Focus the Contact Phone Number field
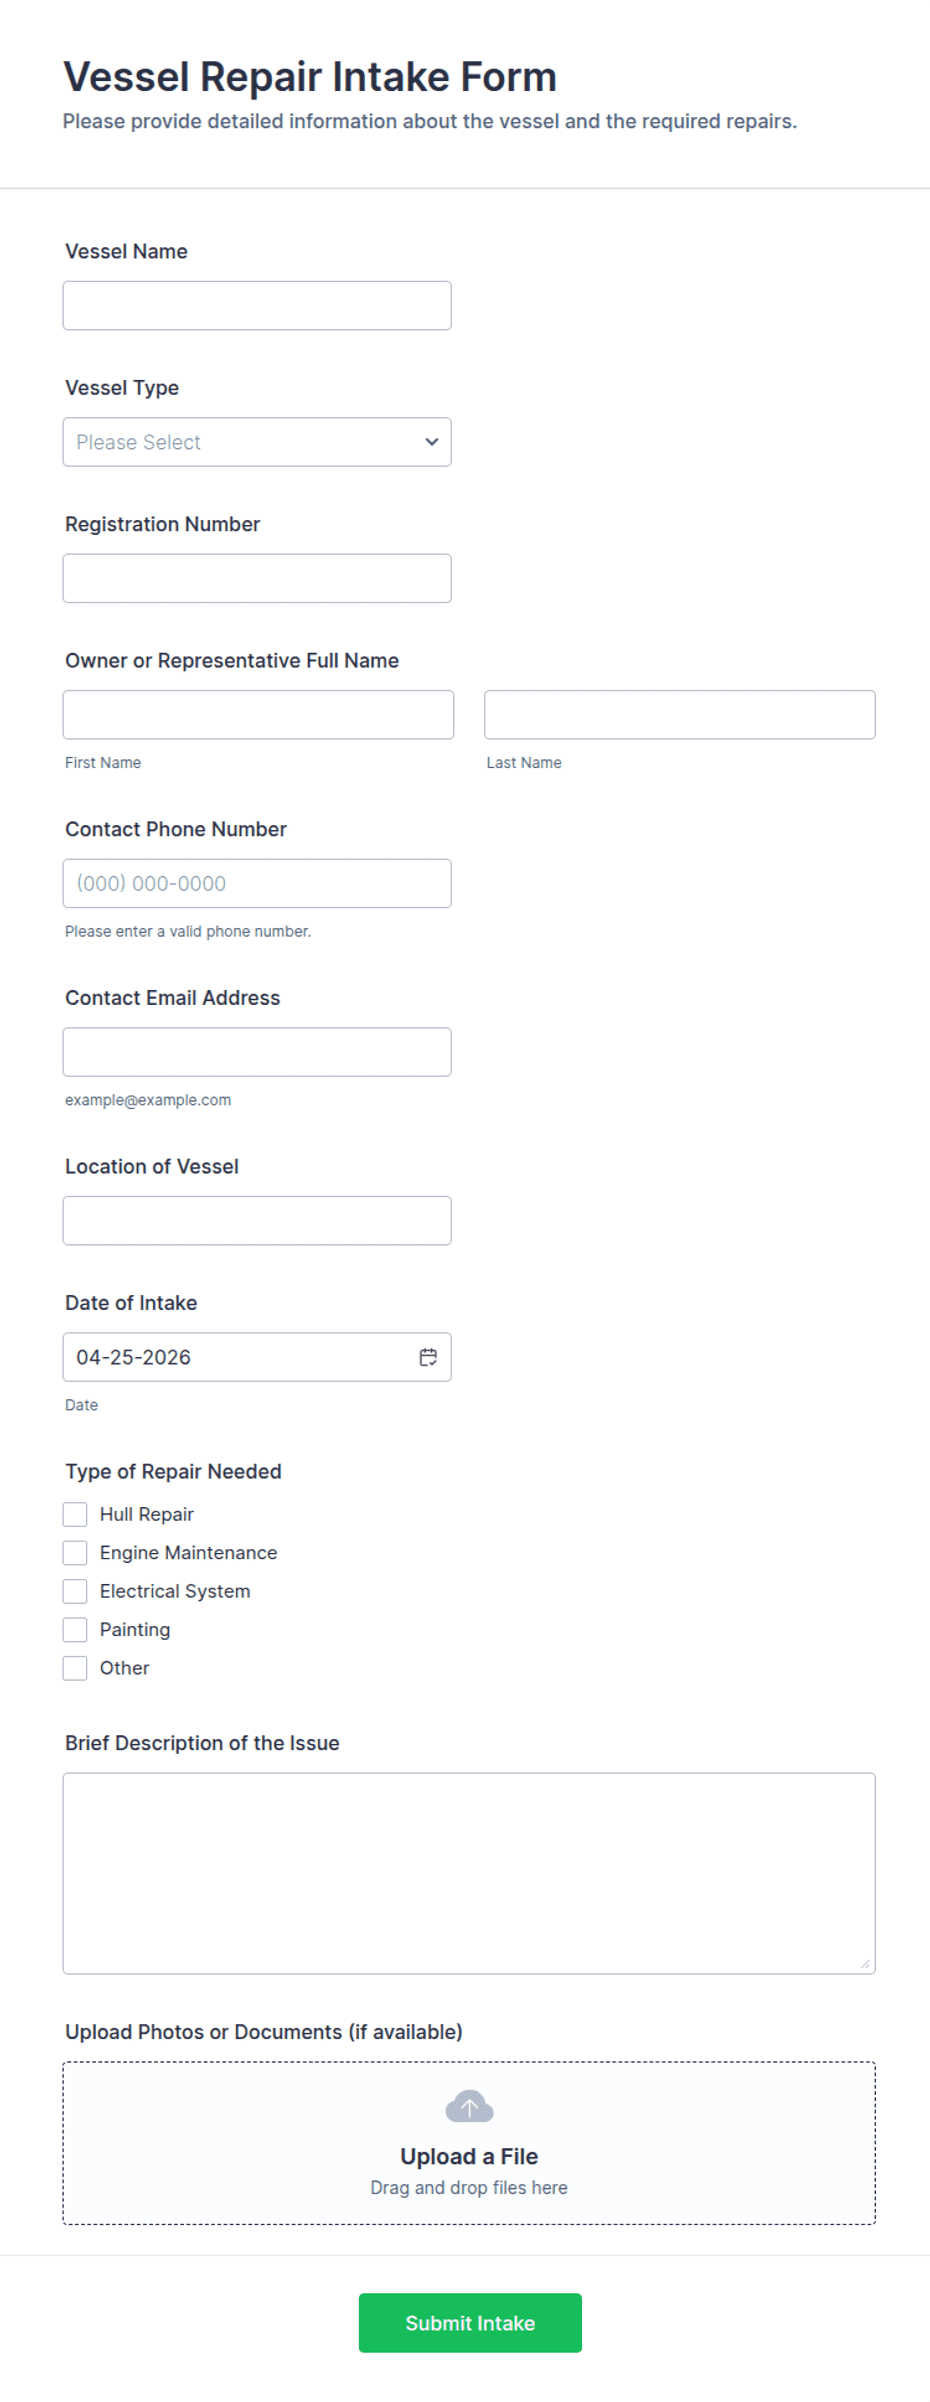The image size is (930, 2402). tap(257, 883)
